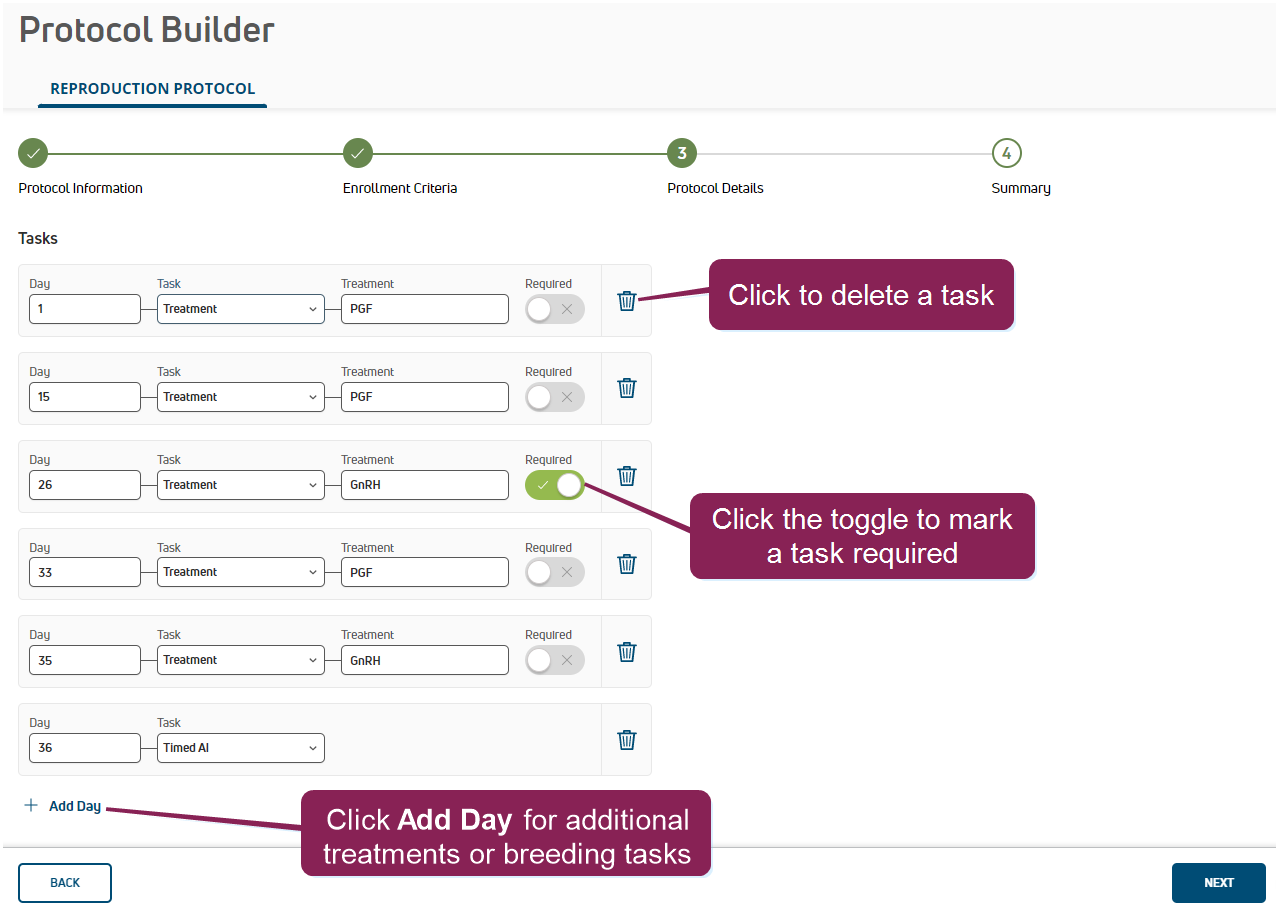The width and height of the screenshot is (1288, 922).
Task: Click the Day 15 Treatment field PGF
Action: [x=424, y=397]
